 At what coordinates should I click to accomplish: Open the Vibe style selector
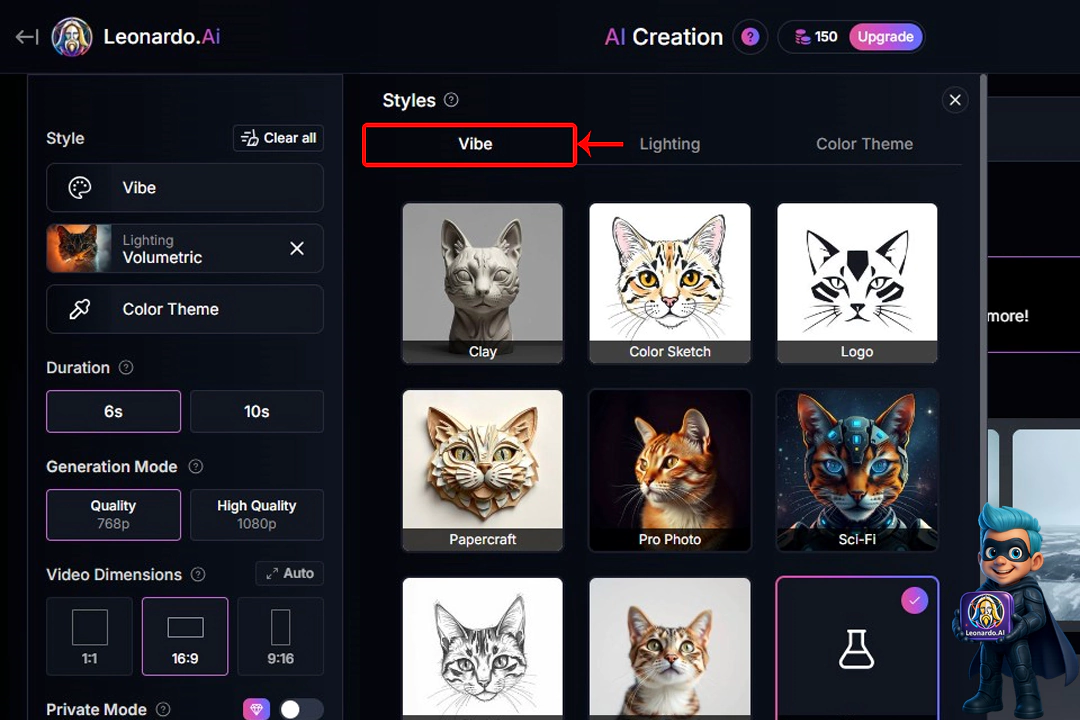point(185,188)
